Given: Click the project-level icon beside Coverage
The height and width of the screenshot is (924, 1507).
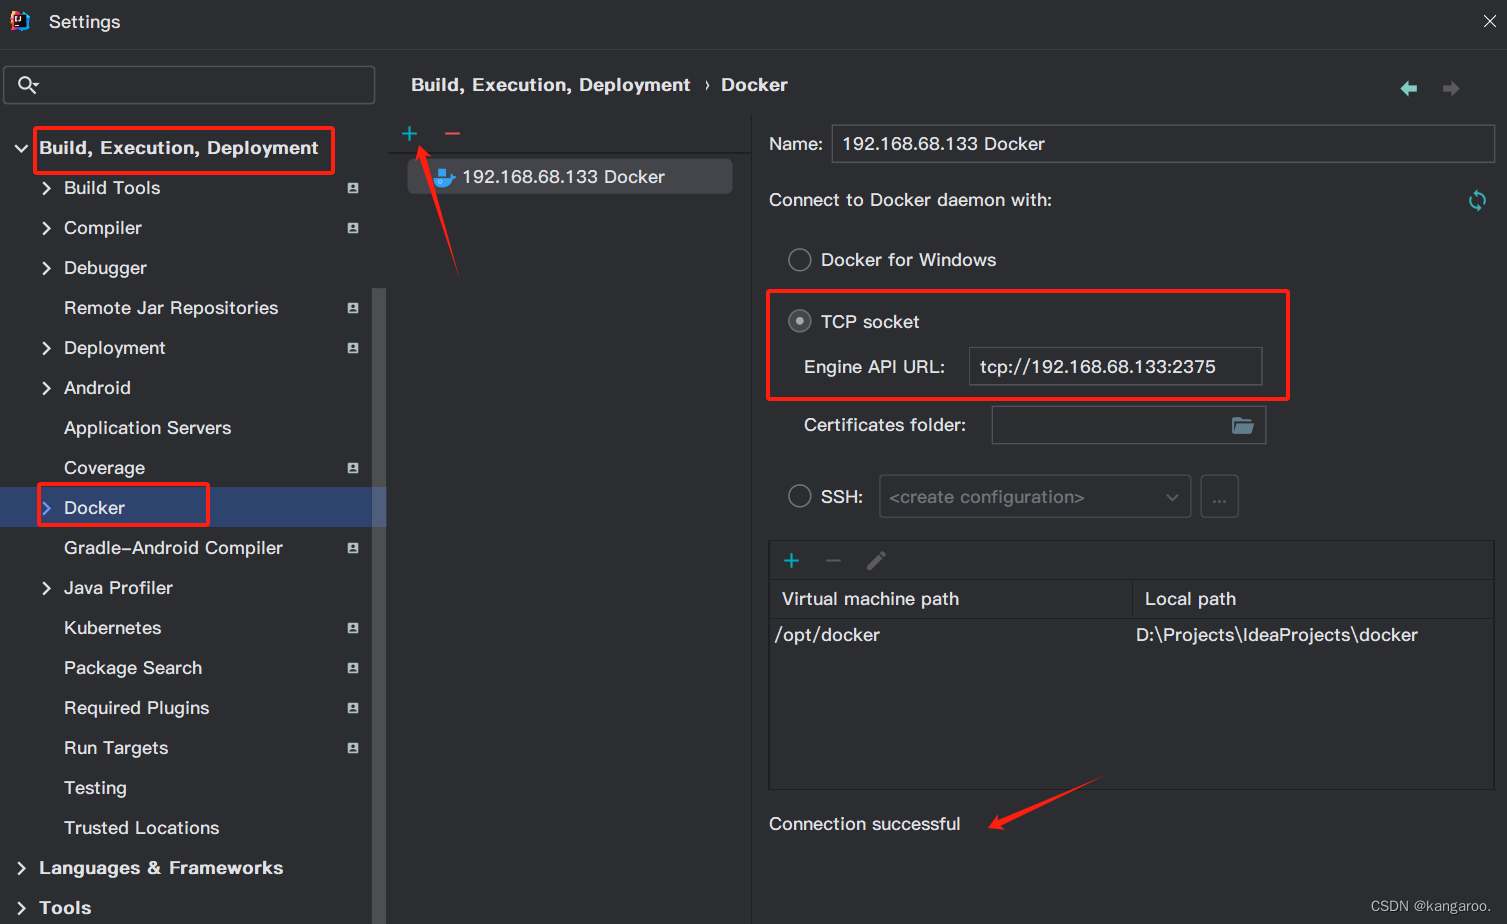Looking at the screenshot, I should [353, 468].
